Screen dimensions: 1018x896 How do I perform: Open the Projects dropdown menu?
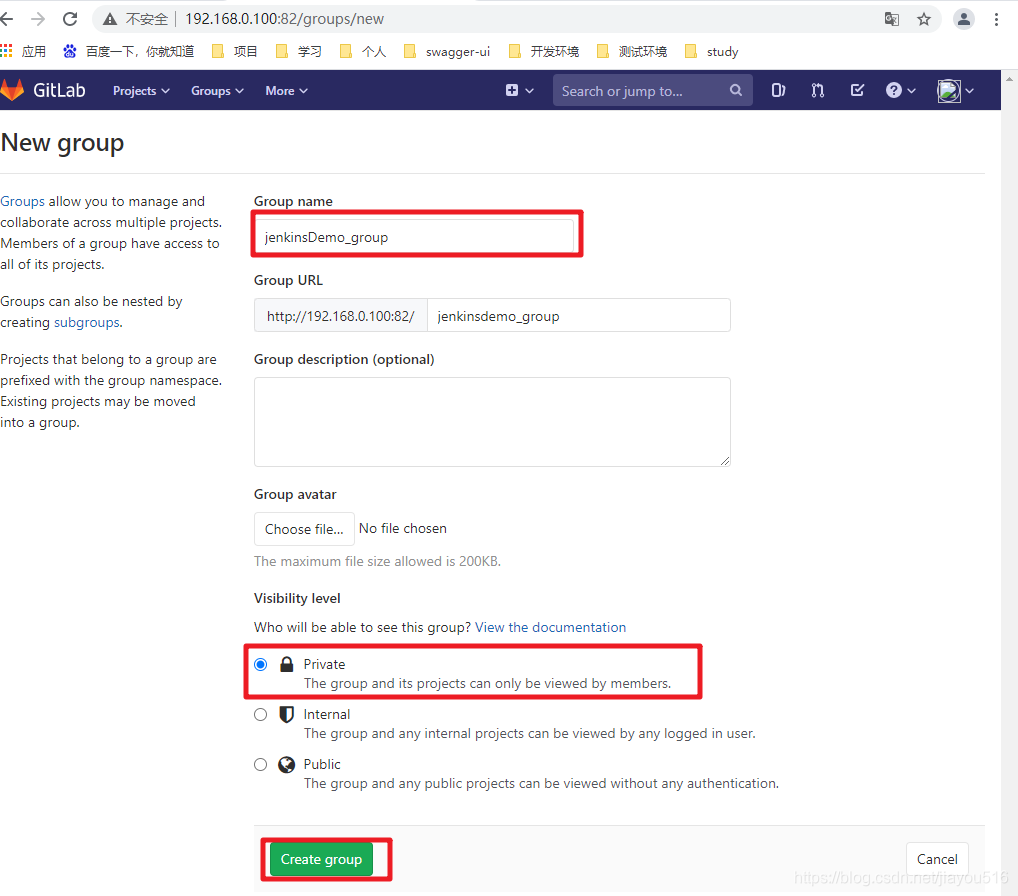(140, 90)
